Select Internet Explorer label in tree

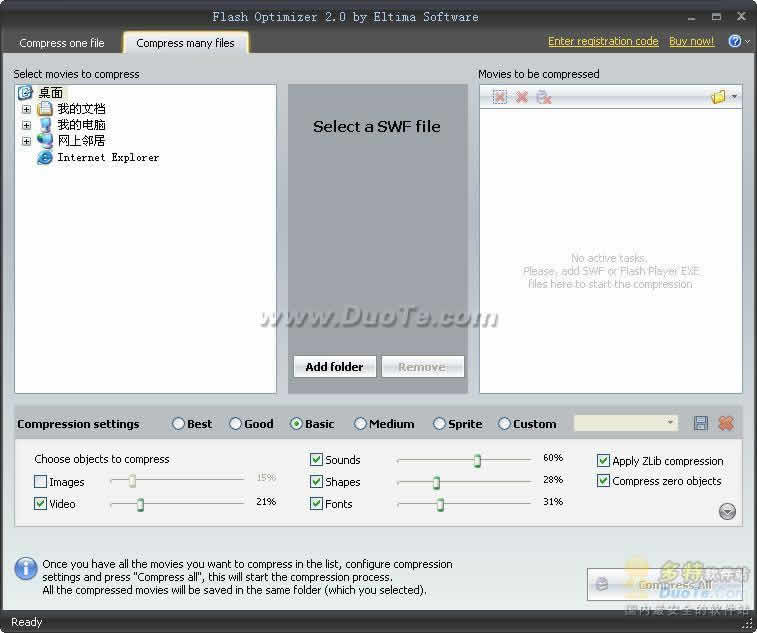[x=108, y=157]
